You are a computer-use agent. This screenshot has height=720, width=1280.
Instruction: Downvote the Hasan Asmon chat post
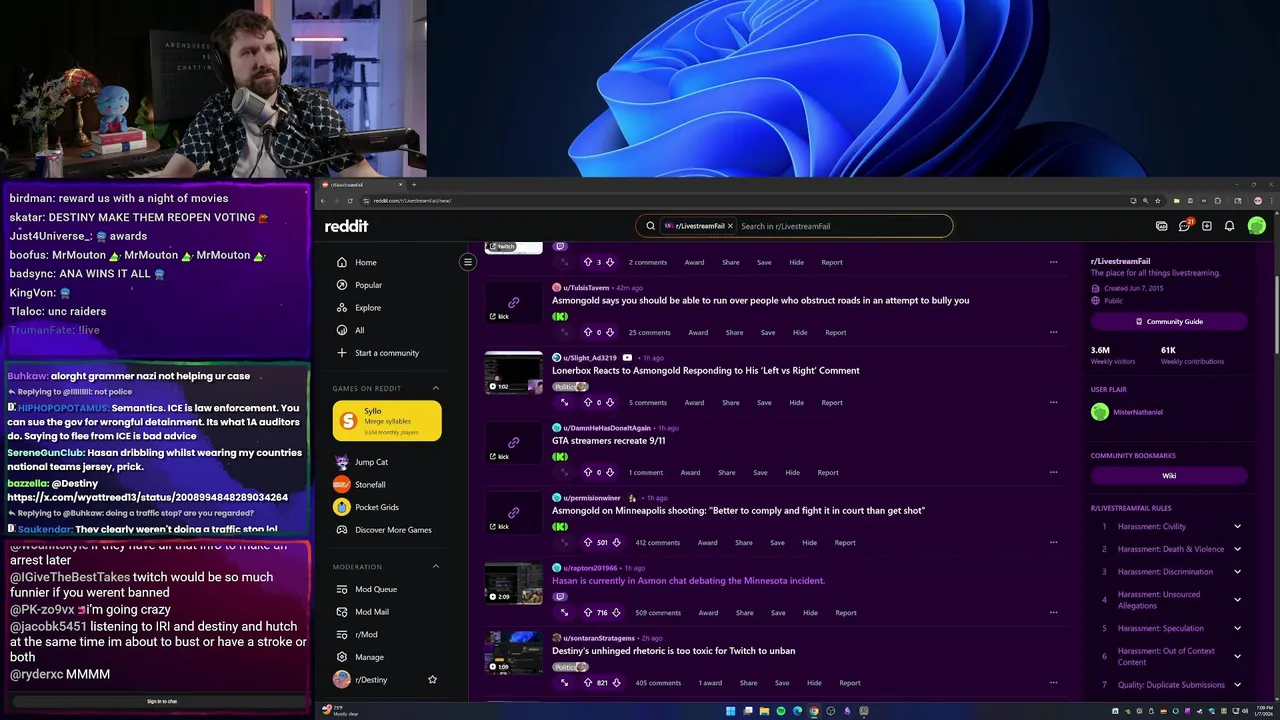pos(616,613)
